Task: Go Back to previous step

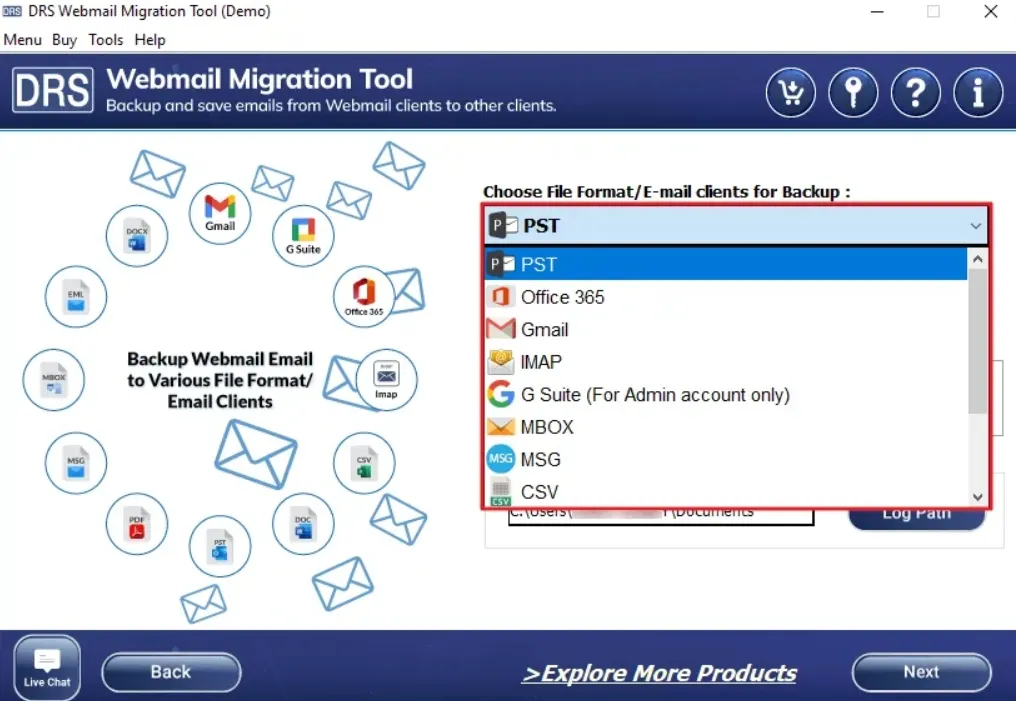Action: [x=171, y=672]
